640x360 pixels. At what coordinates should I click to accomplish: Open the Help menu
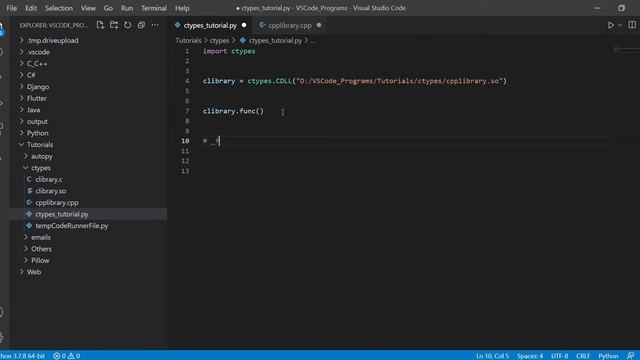coord(182,8)
